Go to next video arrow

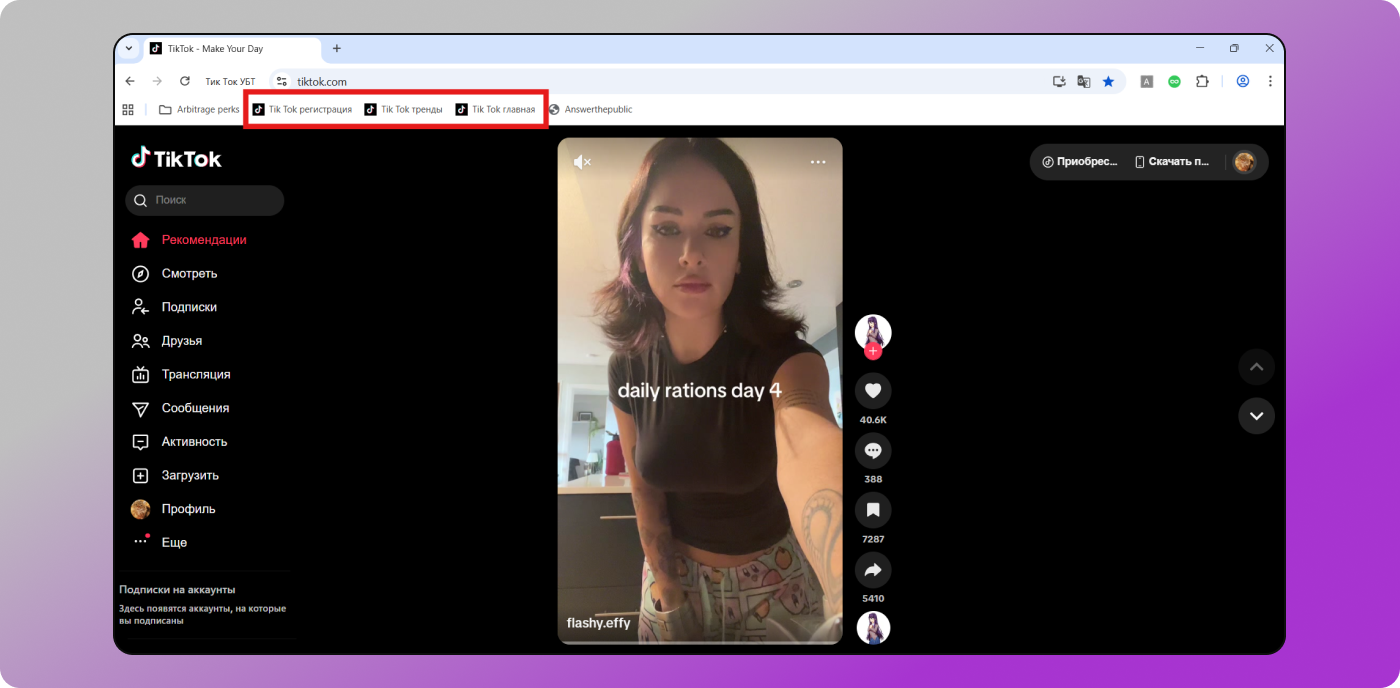click(x=1256, y=416)
